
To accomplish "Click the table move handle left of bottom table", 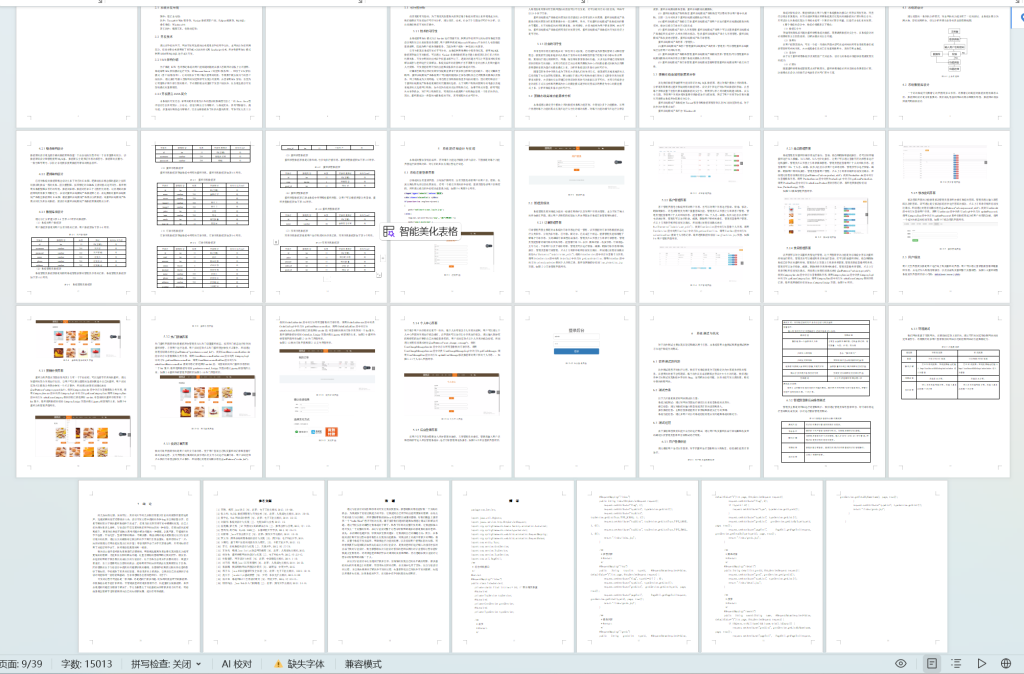I will tap(276, 242).
